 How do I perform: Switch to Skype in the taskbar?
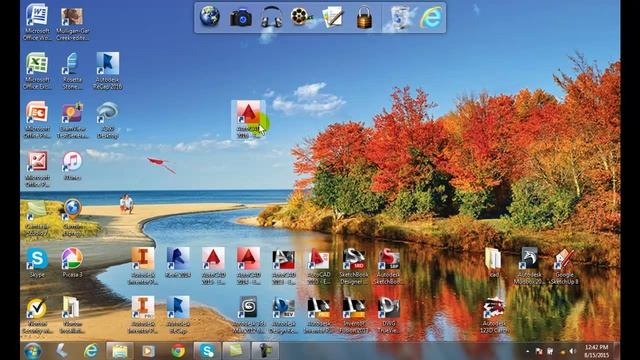[x=207, y=351]
